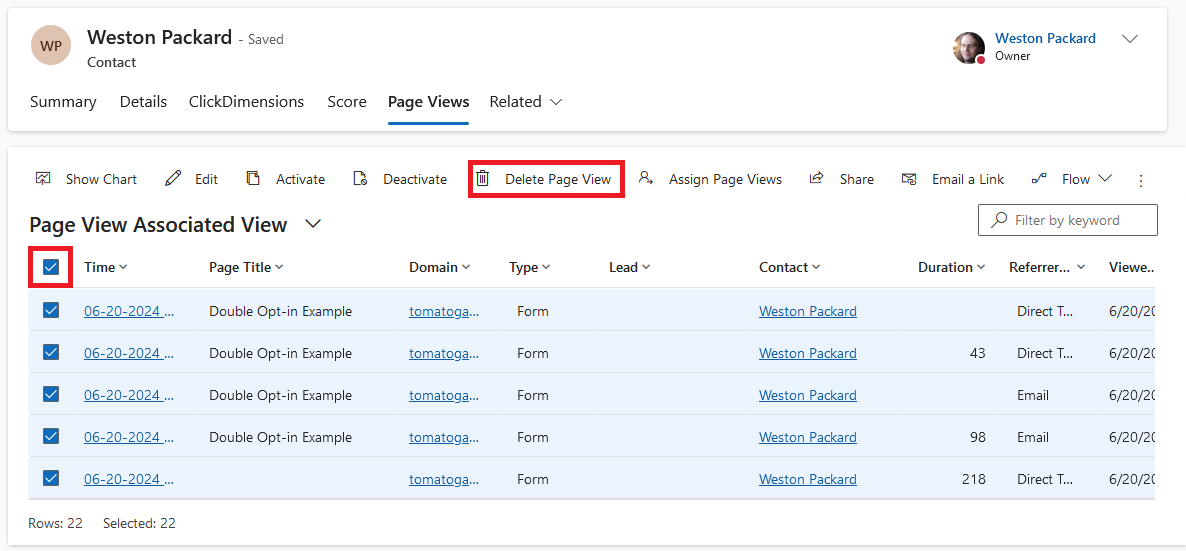Open the vertical ellipsis overflow menu

[x=1141, y=180]
